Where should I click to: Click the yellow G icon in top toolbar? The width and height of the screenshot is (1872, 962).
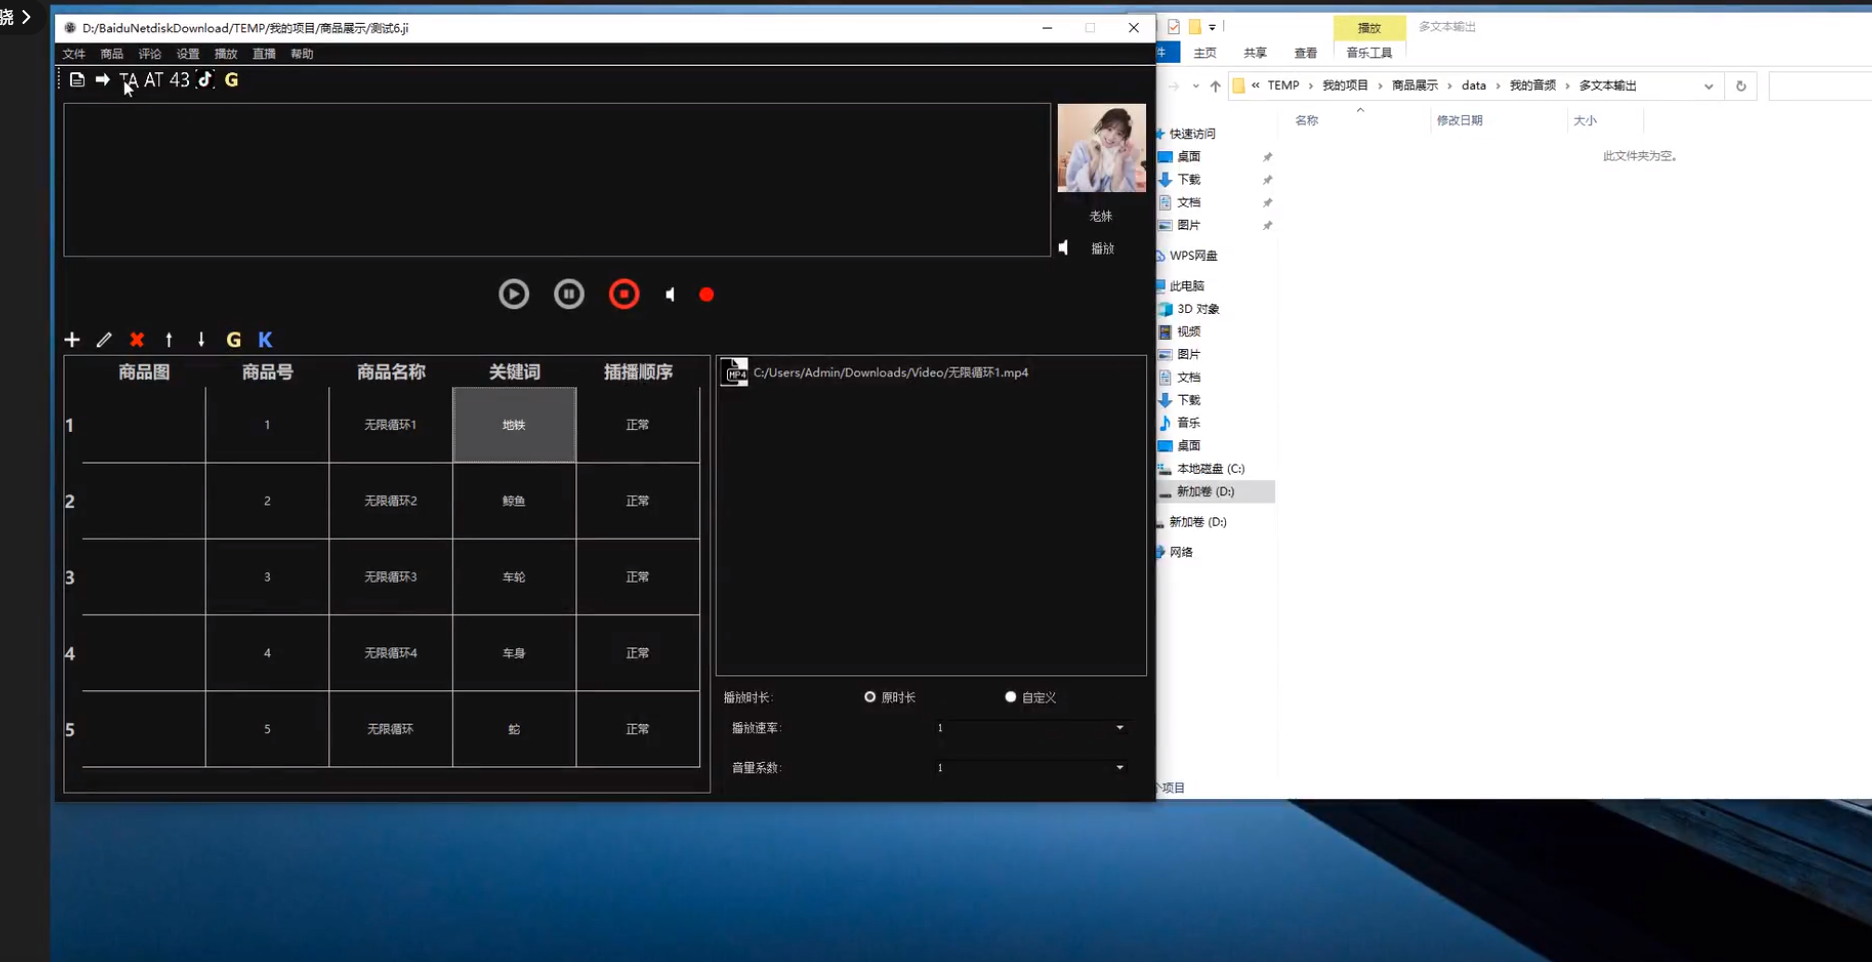click(232, 80)
